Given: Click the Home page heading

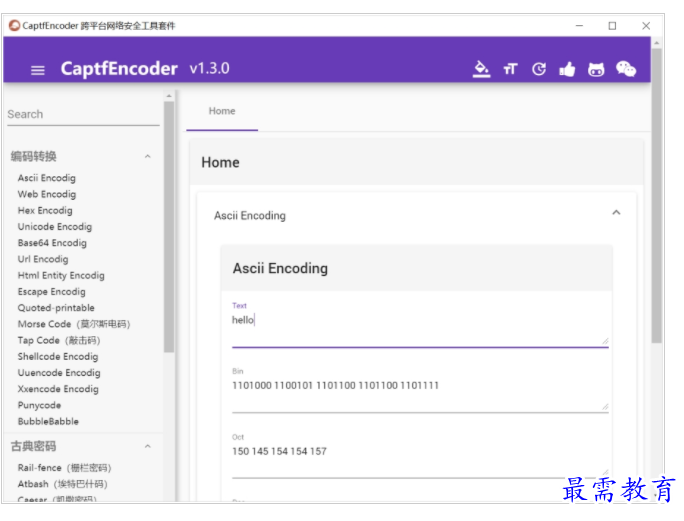Looking at the screenshot, I should (220, 162).
